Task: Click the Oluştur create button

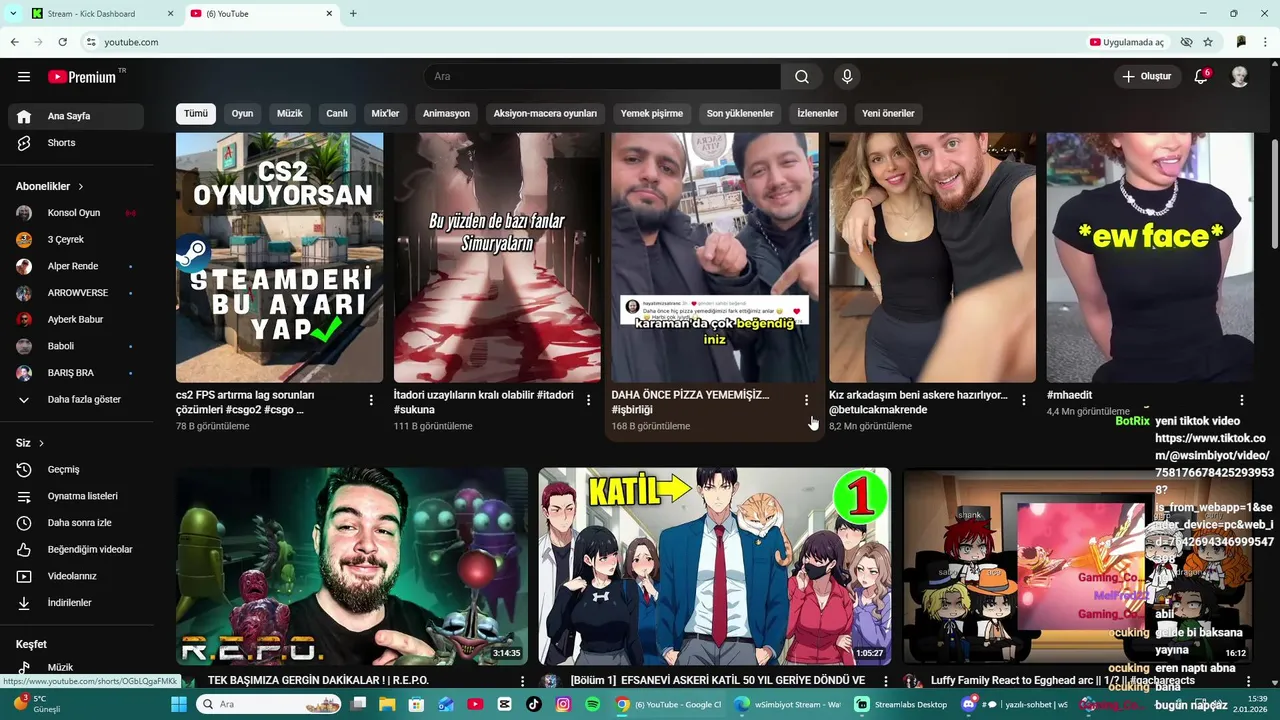Action: pyautogui.click(x=1147, y=77)
